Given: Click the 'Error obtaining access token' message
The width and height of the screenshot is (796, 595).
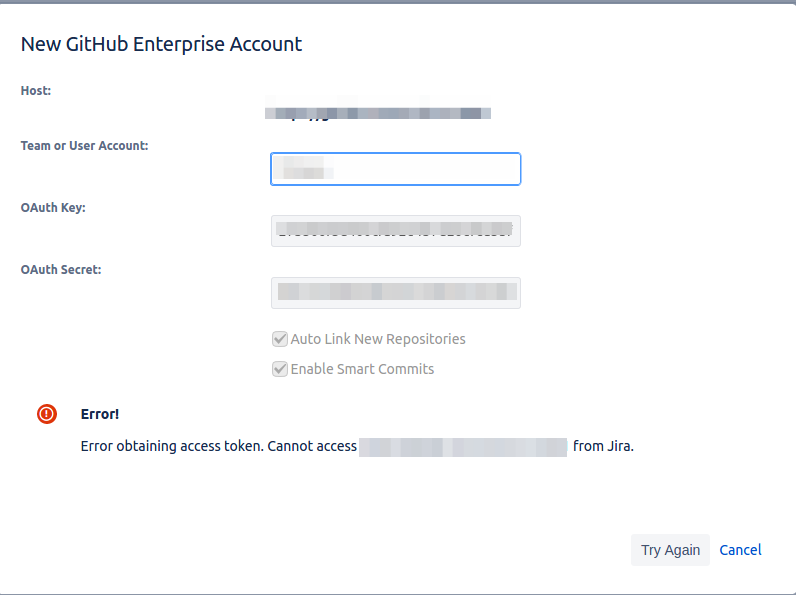Looking at the screenshot, I should (x=357, y=446).
